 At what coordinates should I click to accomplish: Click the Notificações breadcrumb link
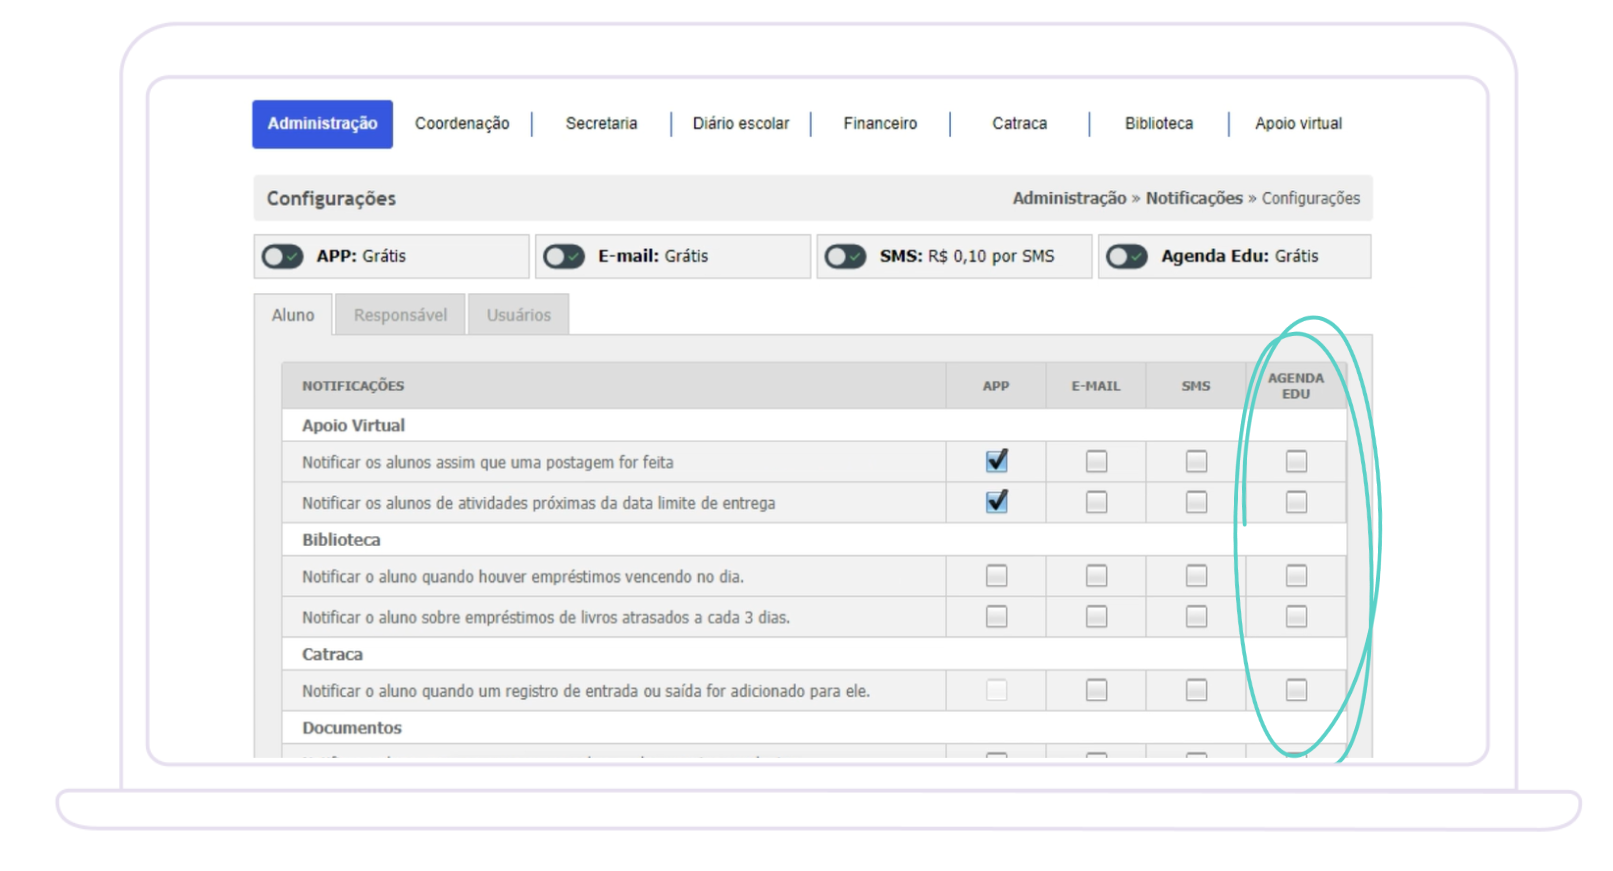click(x=1194, y=198)
